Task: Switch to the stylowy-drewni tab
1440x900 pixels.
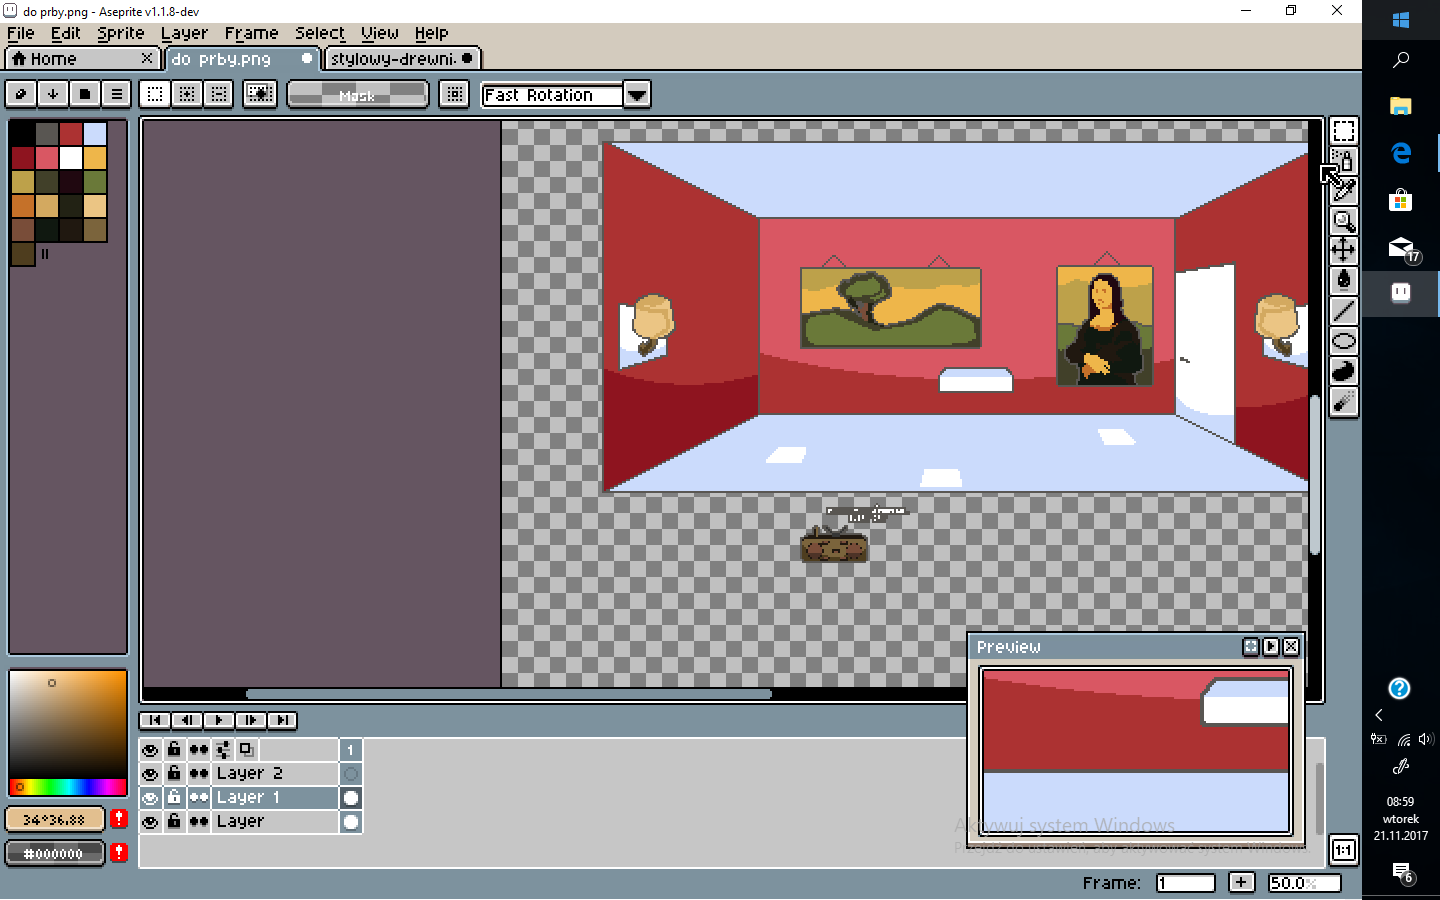Action: tap(393, 59)
